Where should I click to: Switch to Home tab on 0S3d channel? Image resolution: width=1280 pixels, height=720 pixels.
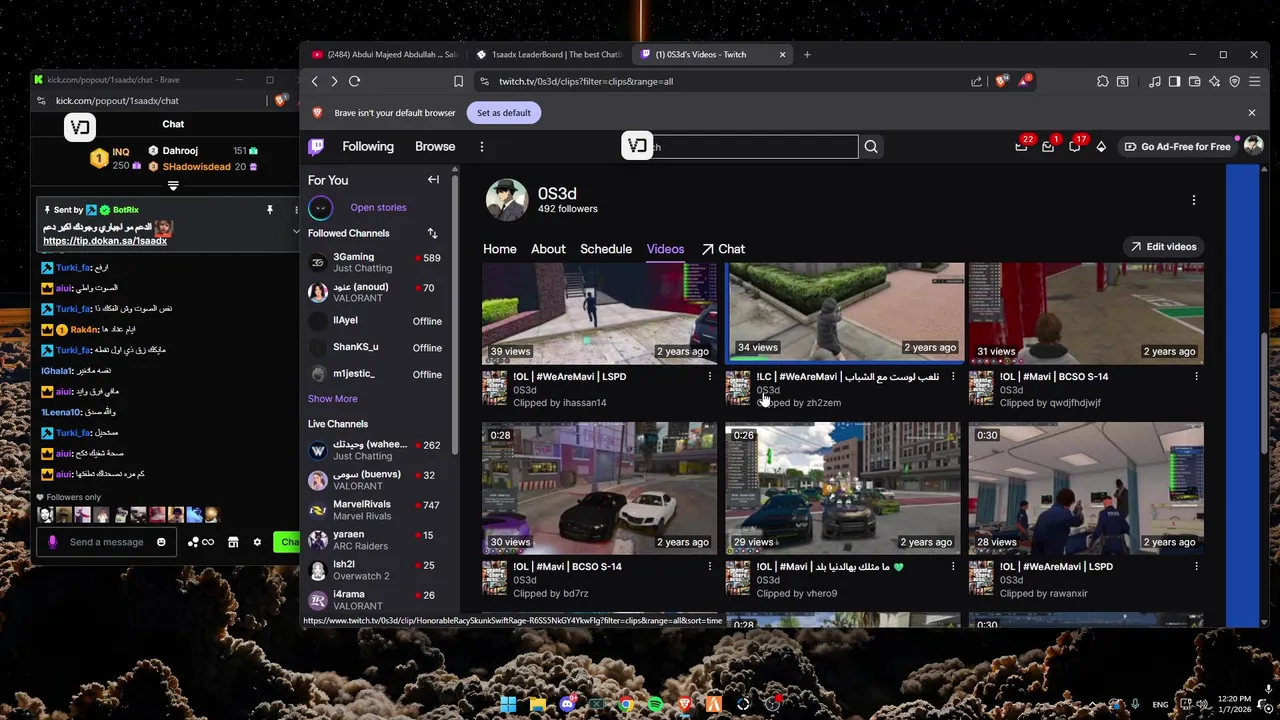click(500, 249)
